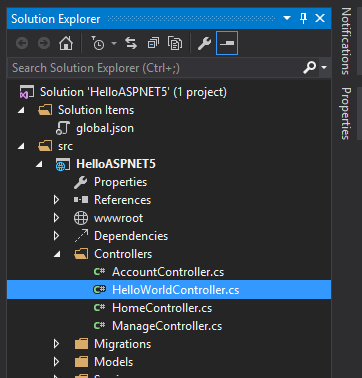Viewport: 362px width, 378px height.
Task: Expand the References node
Action: 57,200
